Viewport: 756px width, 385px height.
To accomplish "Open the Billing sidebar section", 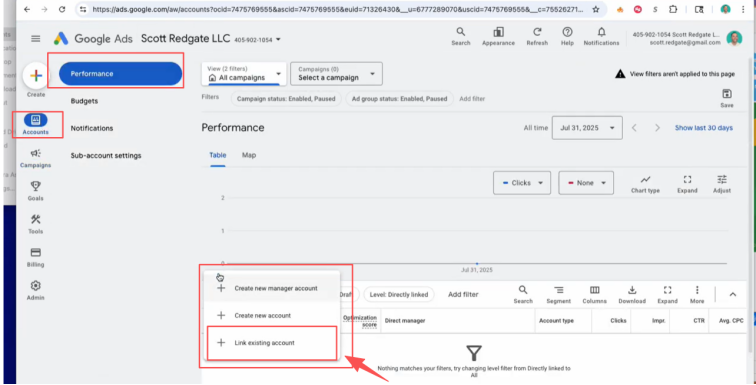I will click(36, 257).
